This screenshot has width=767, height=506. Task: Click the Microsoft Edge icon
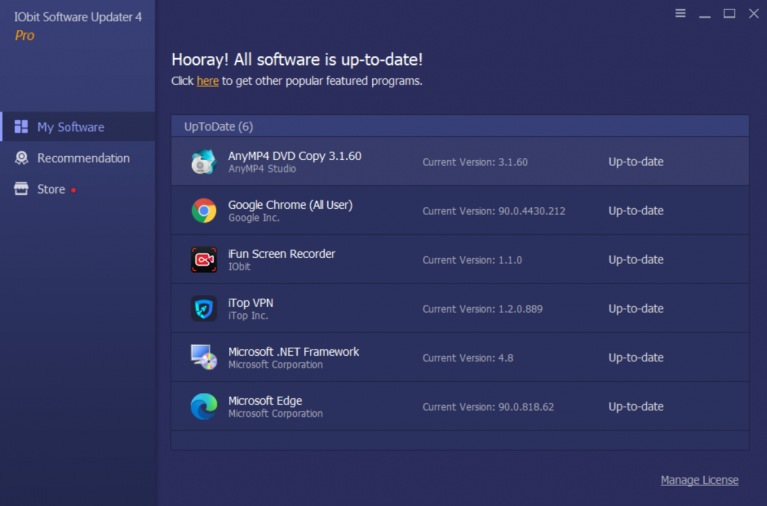pyautogui.click(x=203, y=406)
